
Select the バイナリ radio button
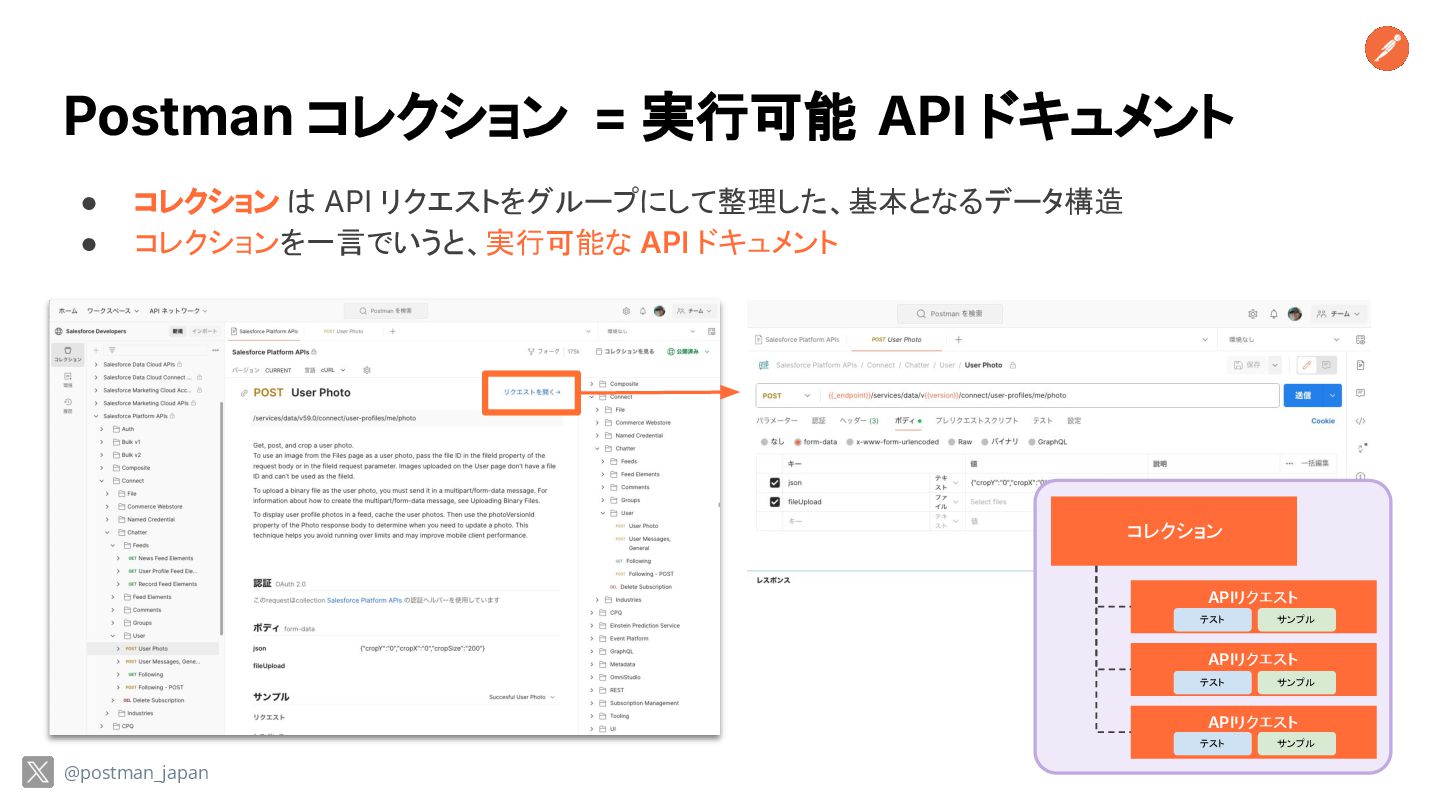(x=984, y=441)
